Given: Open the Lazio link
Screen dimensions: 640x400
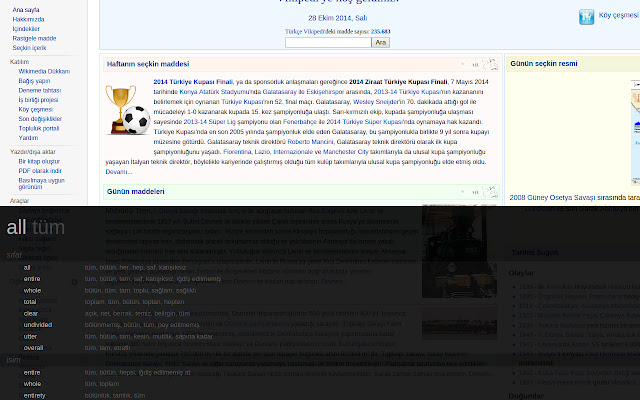Looking at the screenshot, I should (262, 152).
